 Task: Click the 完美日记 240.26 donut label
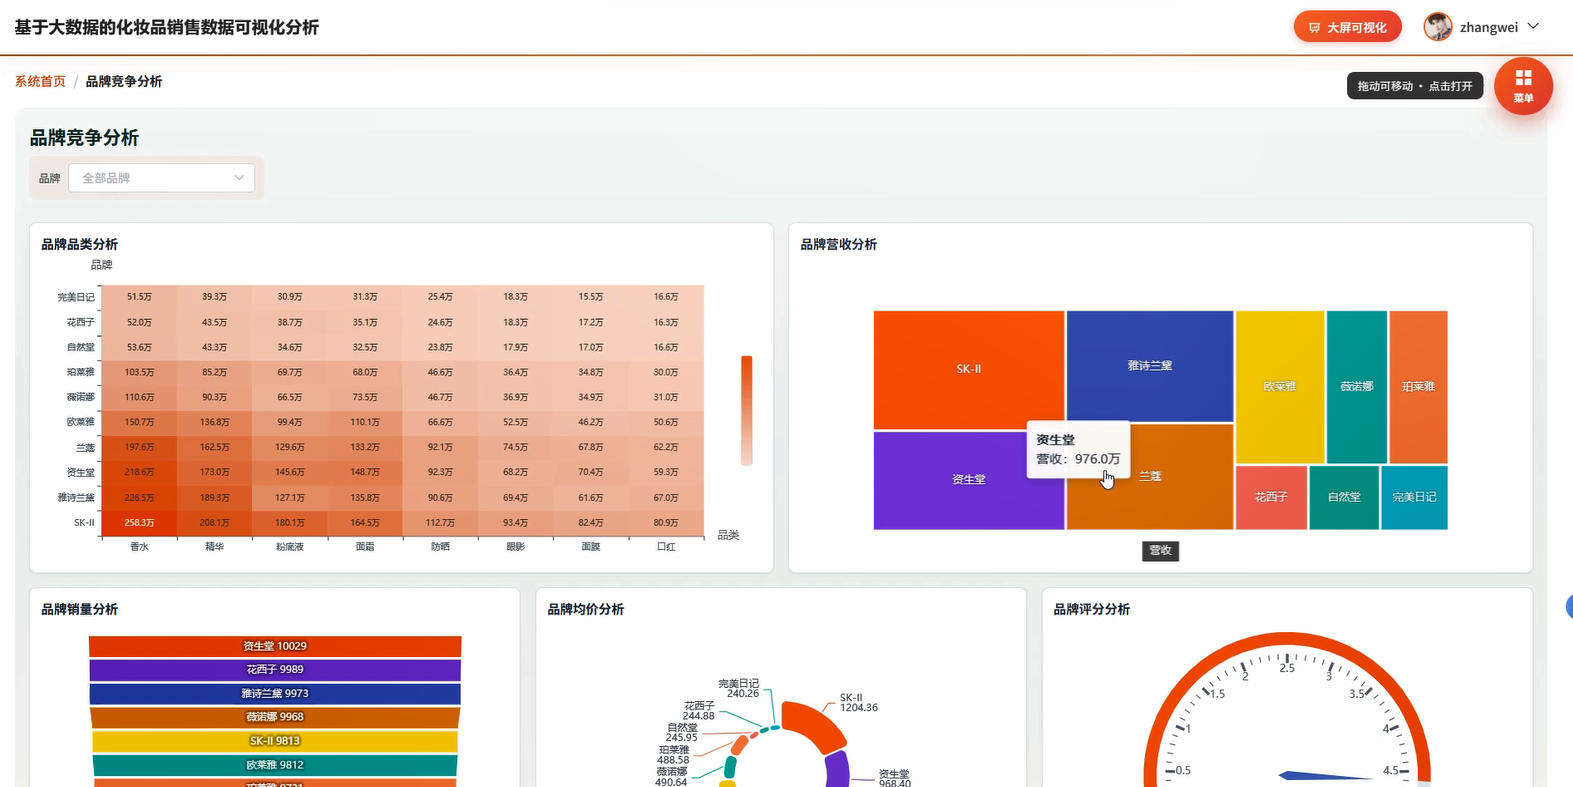click(740, 688)
